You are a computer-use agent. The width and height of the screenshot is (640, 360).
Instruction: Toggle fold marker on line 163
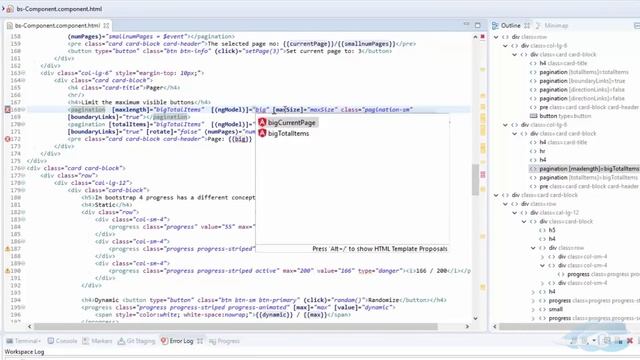click(x=23, y=73)
